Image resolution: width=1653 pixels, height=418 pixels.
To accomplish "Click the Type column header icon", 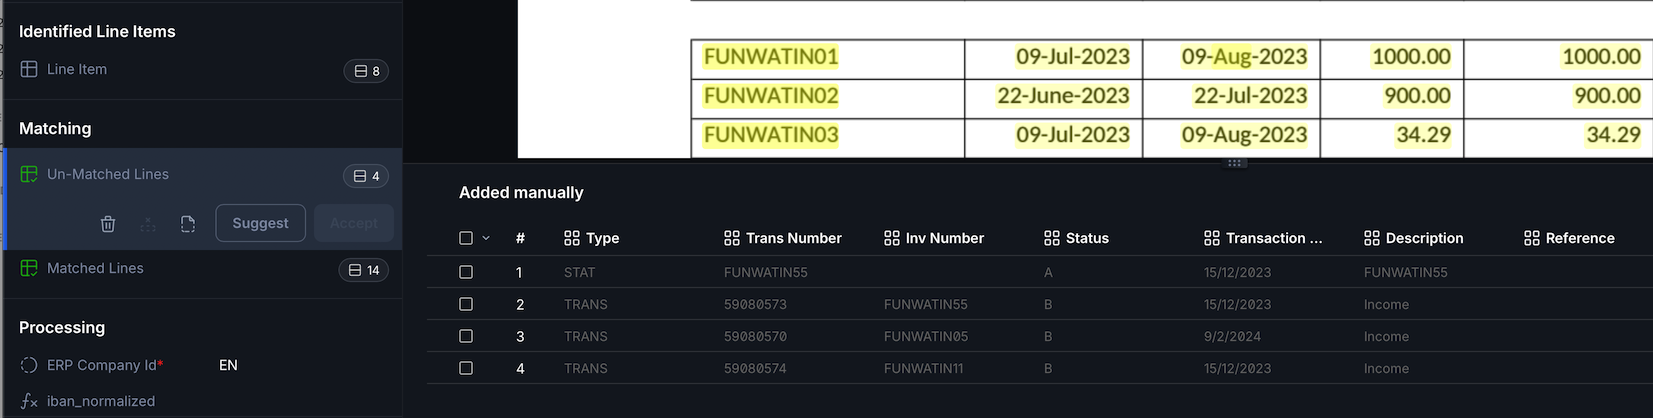I will coord(572,238).
